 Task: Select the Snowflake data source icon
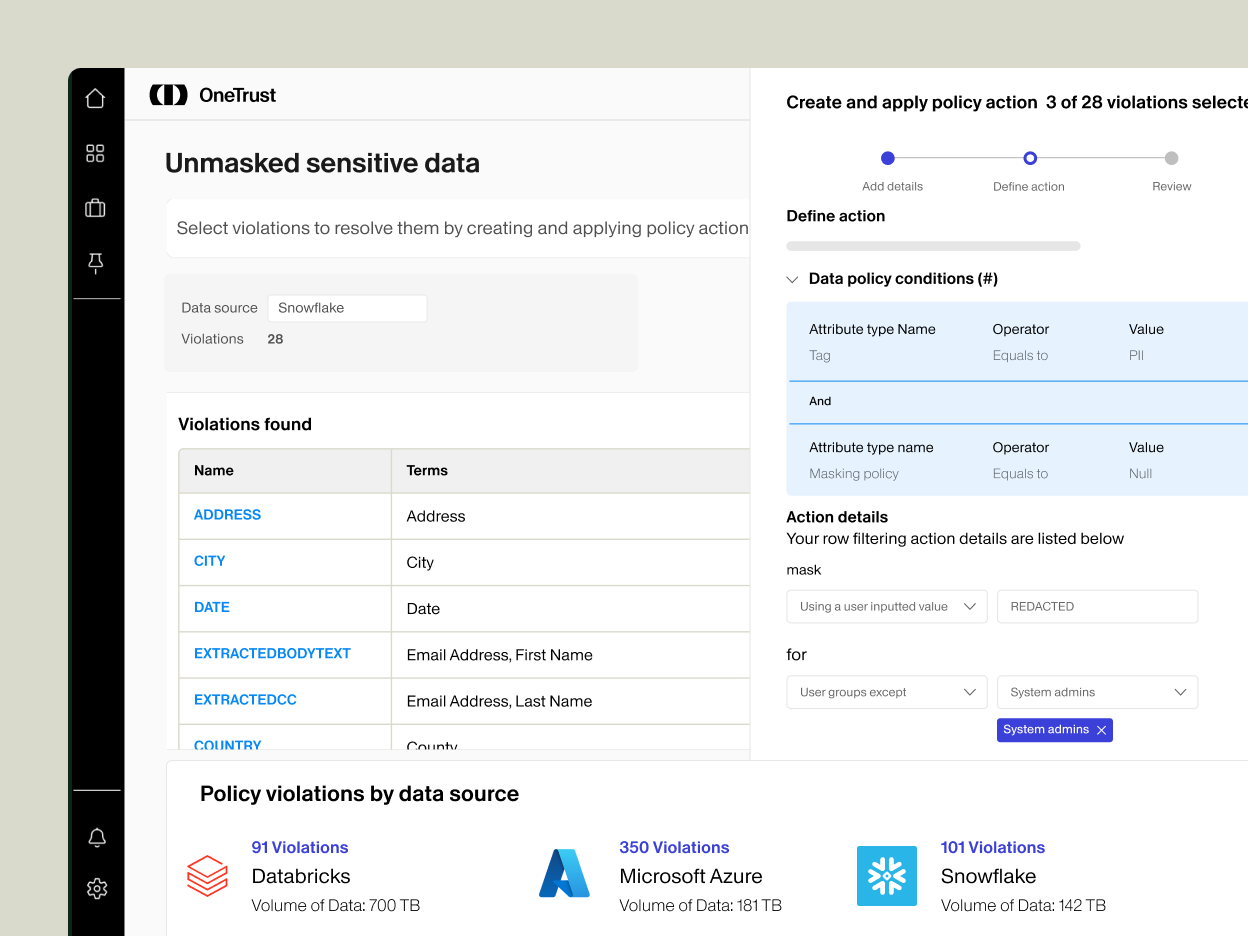pos(887,875)
